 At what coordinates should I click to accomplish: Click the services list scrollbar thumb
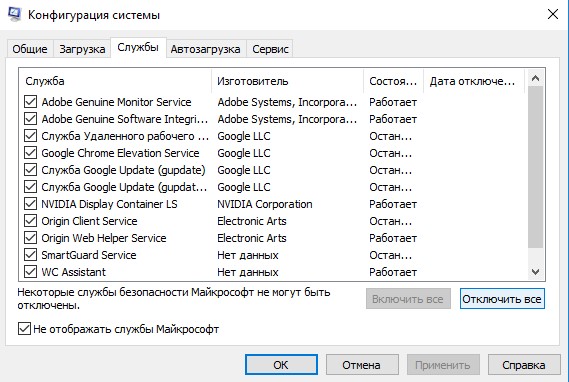pos(536,167)
